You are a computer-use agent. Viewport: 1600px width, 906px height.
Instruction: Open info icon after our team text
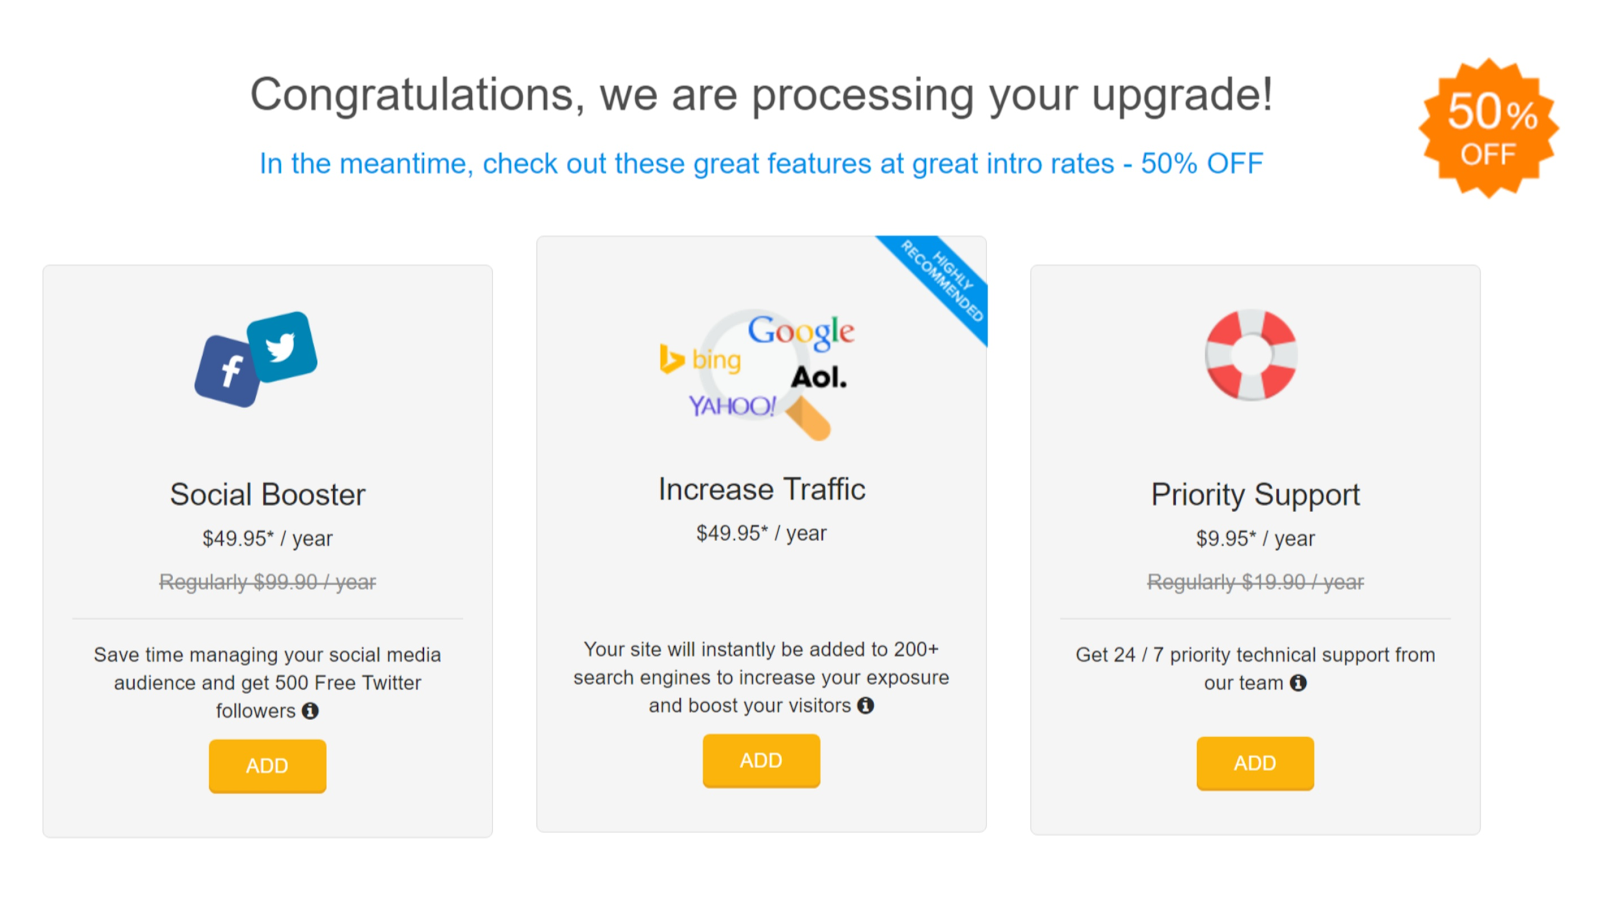tap(1298, 683)
